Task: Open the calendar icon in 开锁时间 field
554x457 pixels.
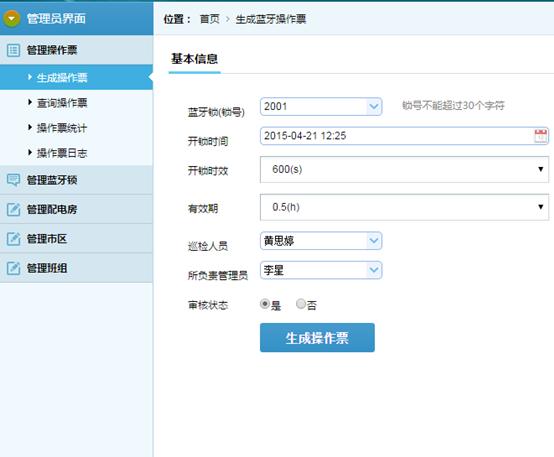Action: (541, 136)
